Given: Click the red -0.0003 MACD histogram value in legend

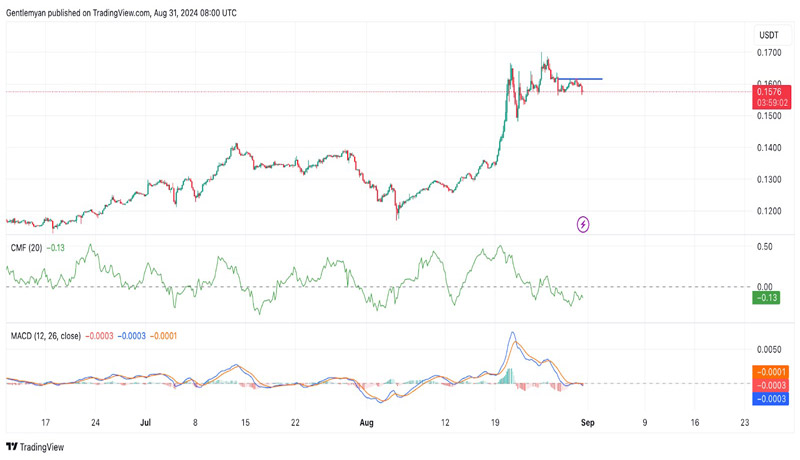Looking at the screenshot, I should click(99, 336).
